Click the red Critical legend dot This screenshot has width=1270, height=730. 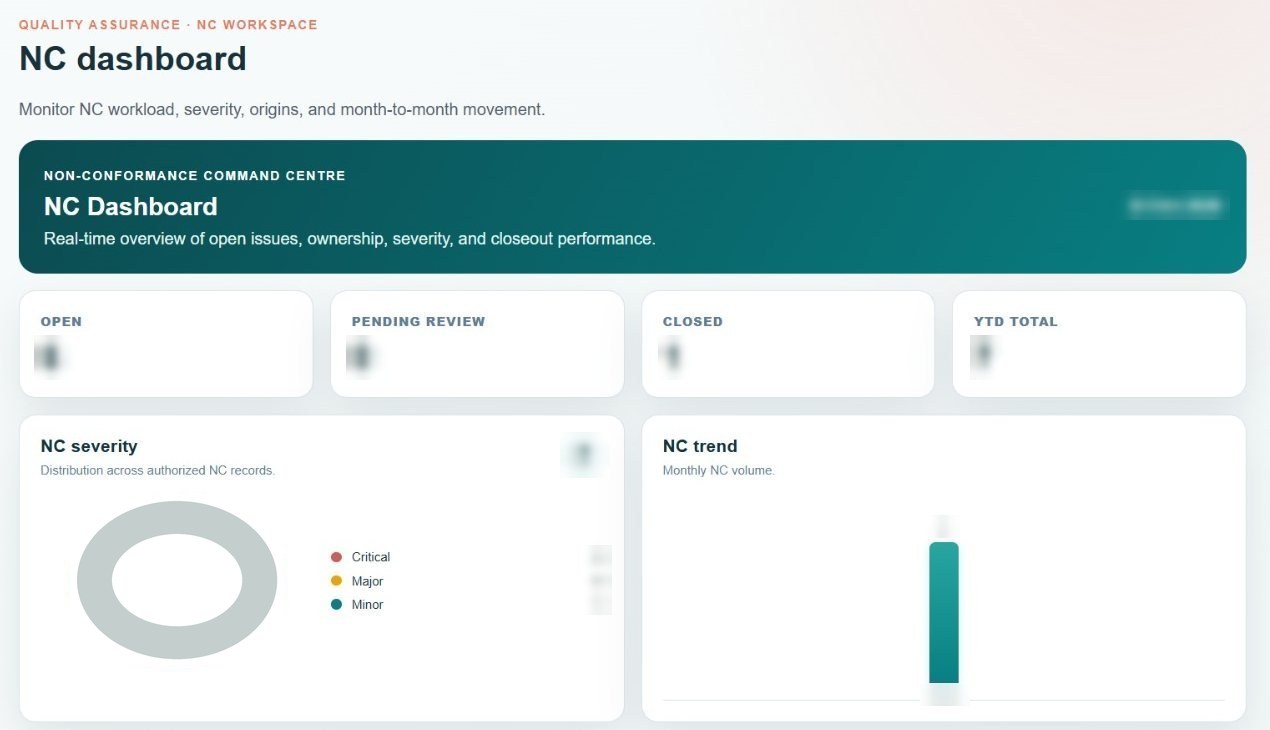tap(336, 557)
